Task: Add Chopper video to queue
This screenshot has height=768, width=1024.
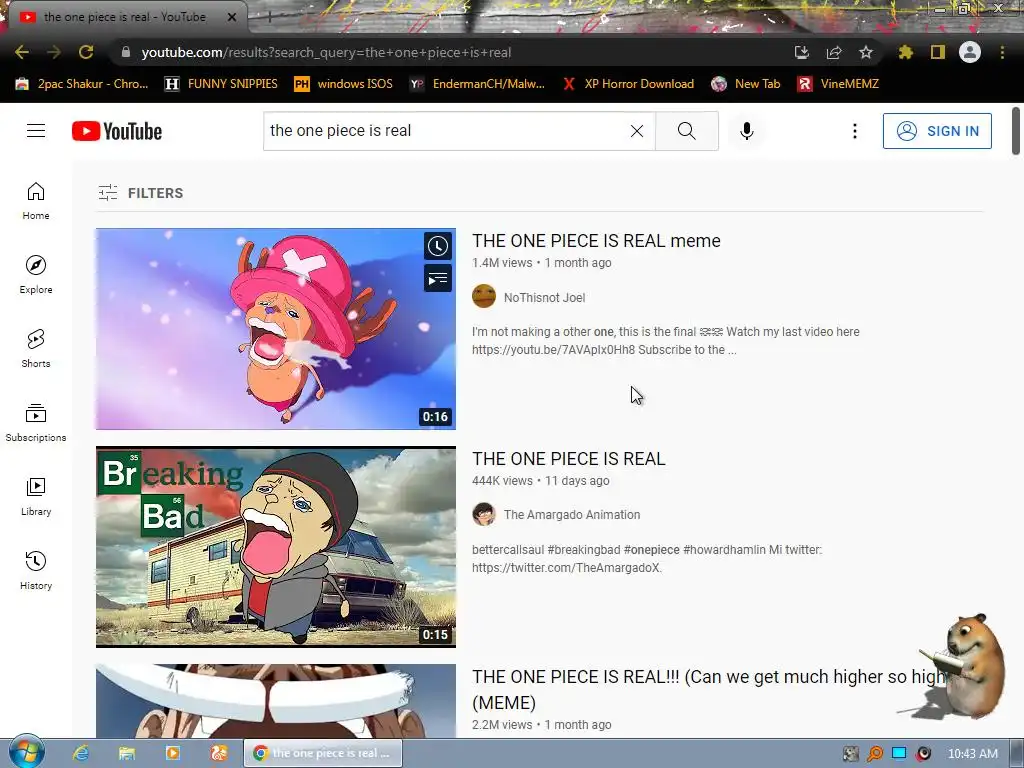Action: point(438,278)
